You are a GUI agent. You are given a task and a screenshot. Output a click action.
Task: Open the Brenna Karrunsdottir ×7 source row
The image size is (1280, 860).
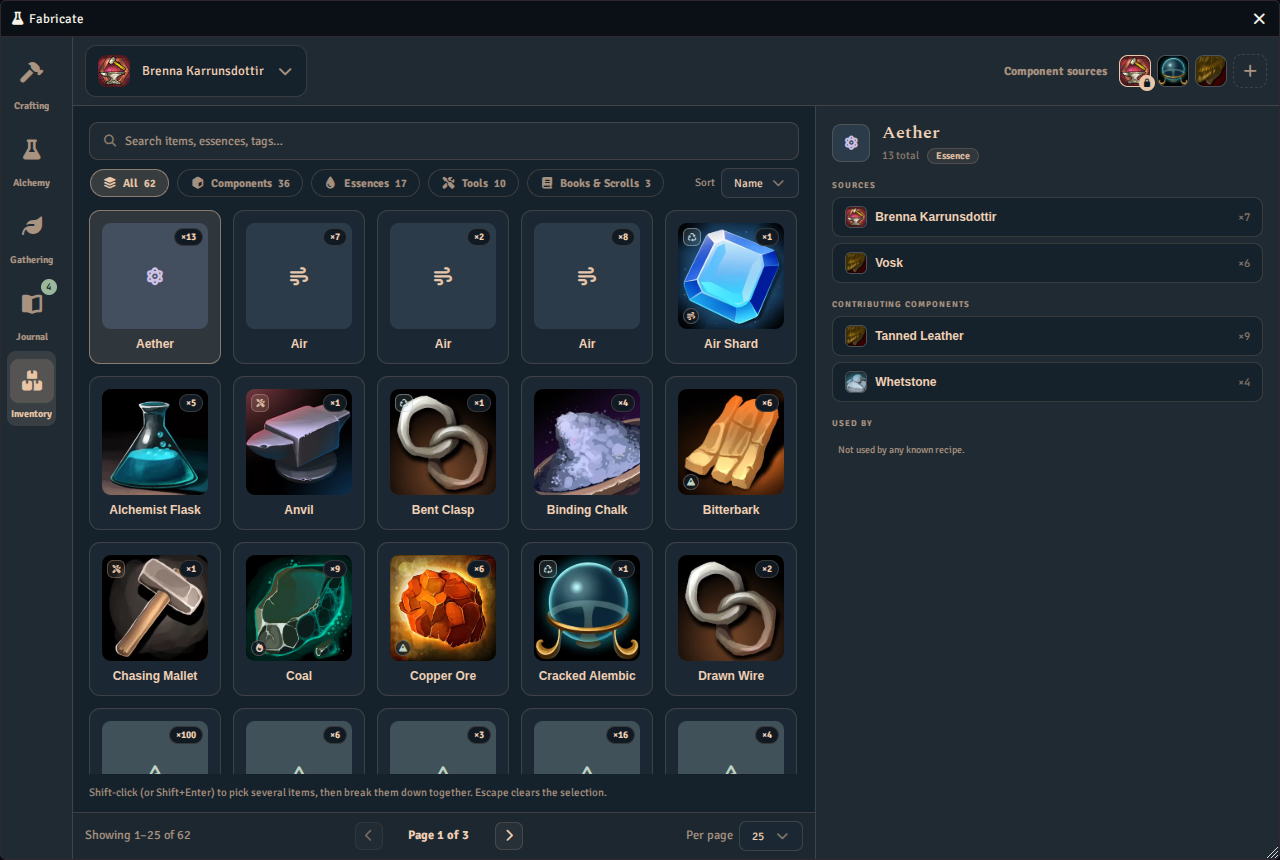1047,217
